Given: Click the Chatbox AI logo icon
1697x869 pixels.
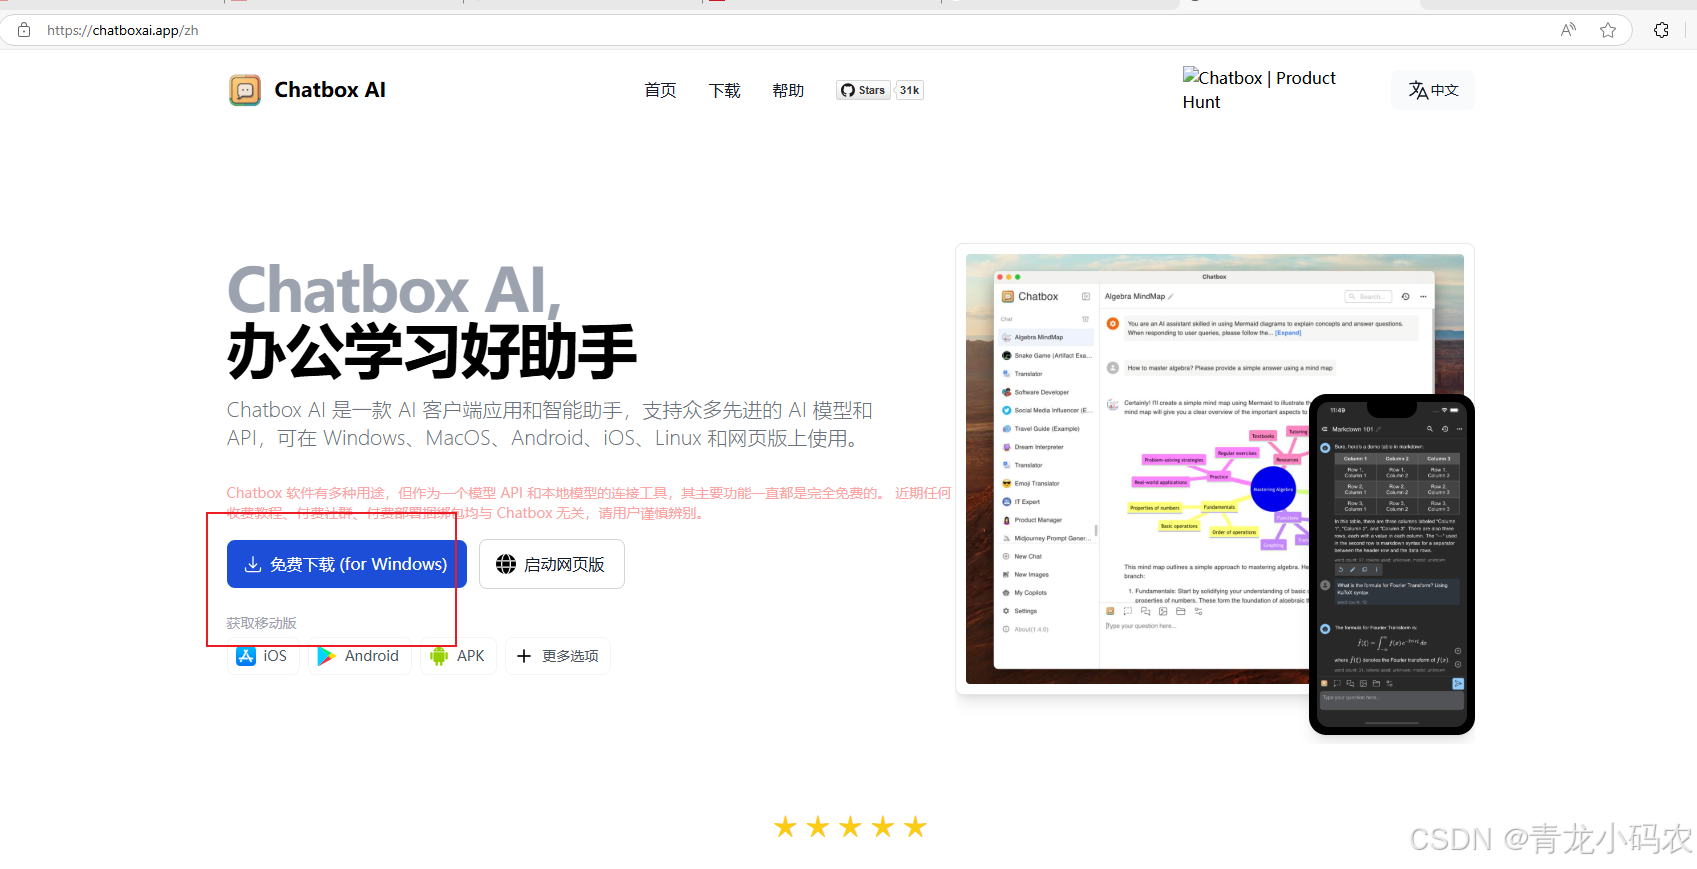Looking at the screenshot, I should coord(245,90).
